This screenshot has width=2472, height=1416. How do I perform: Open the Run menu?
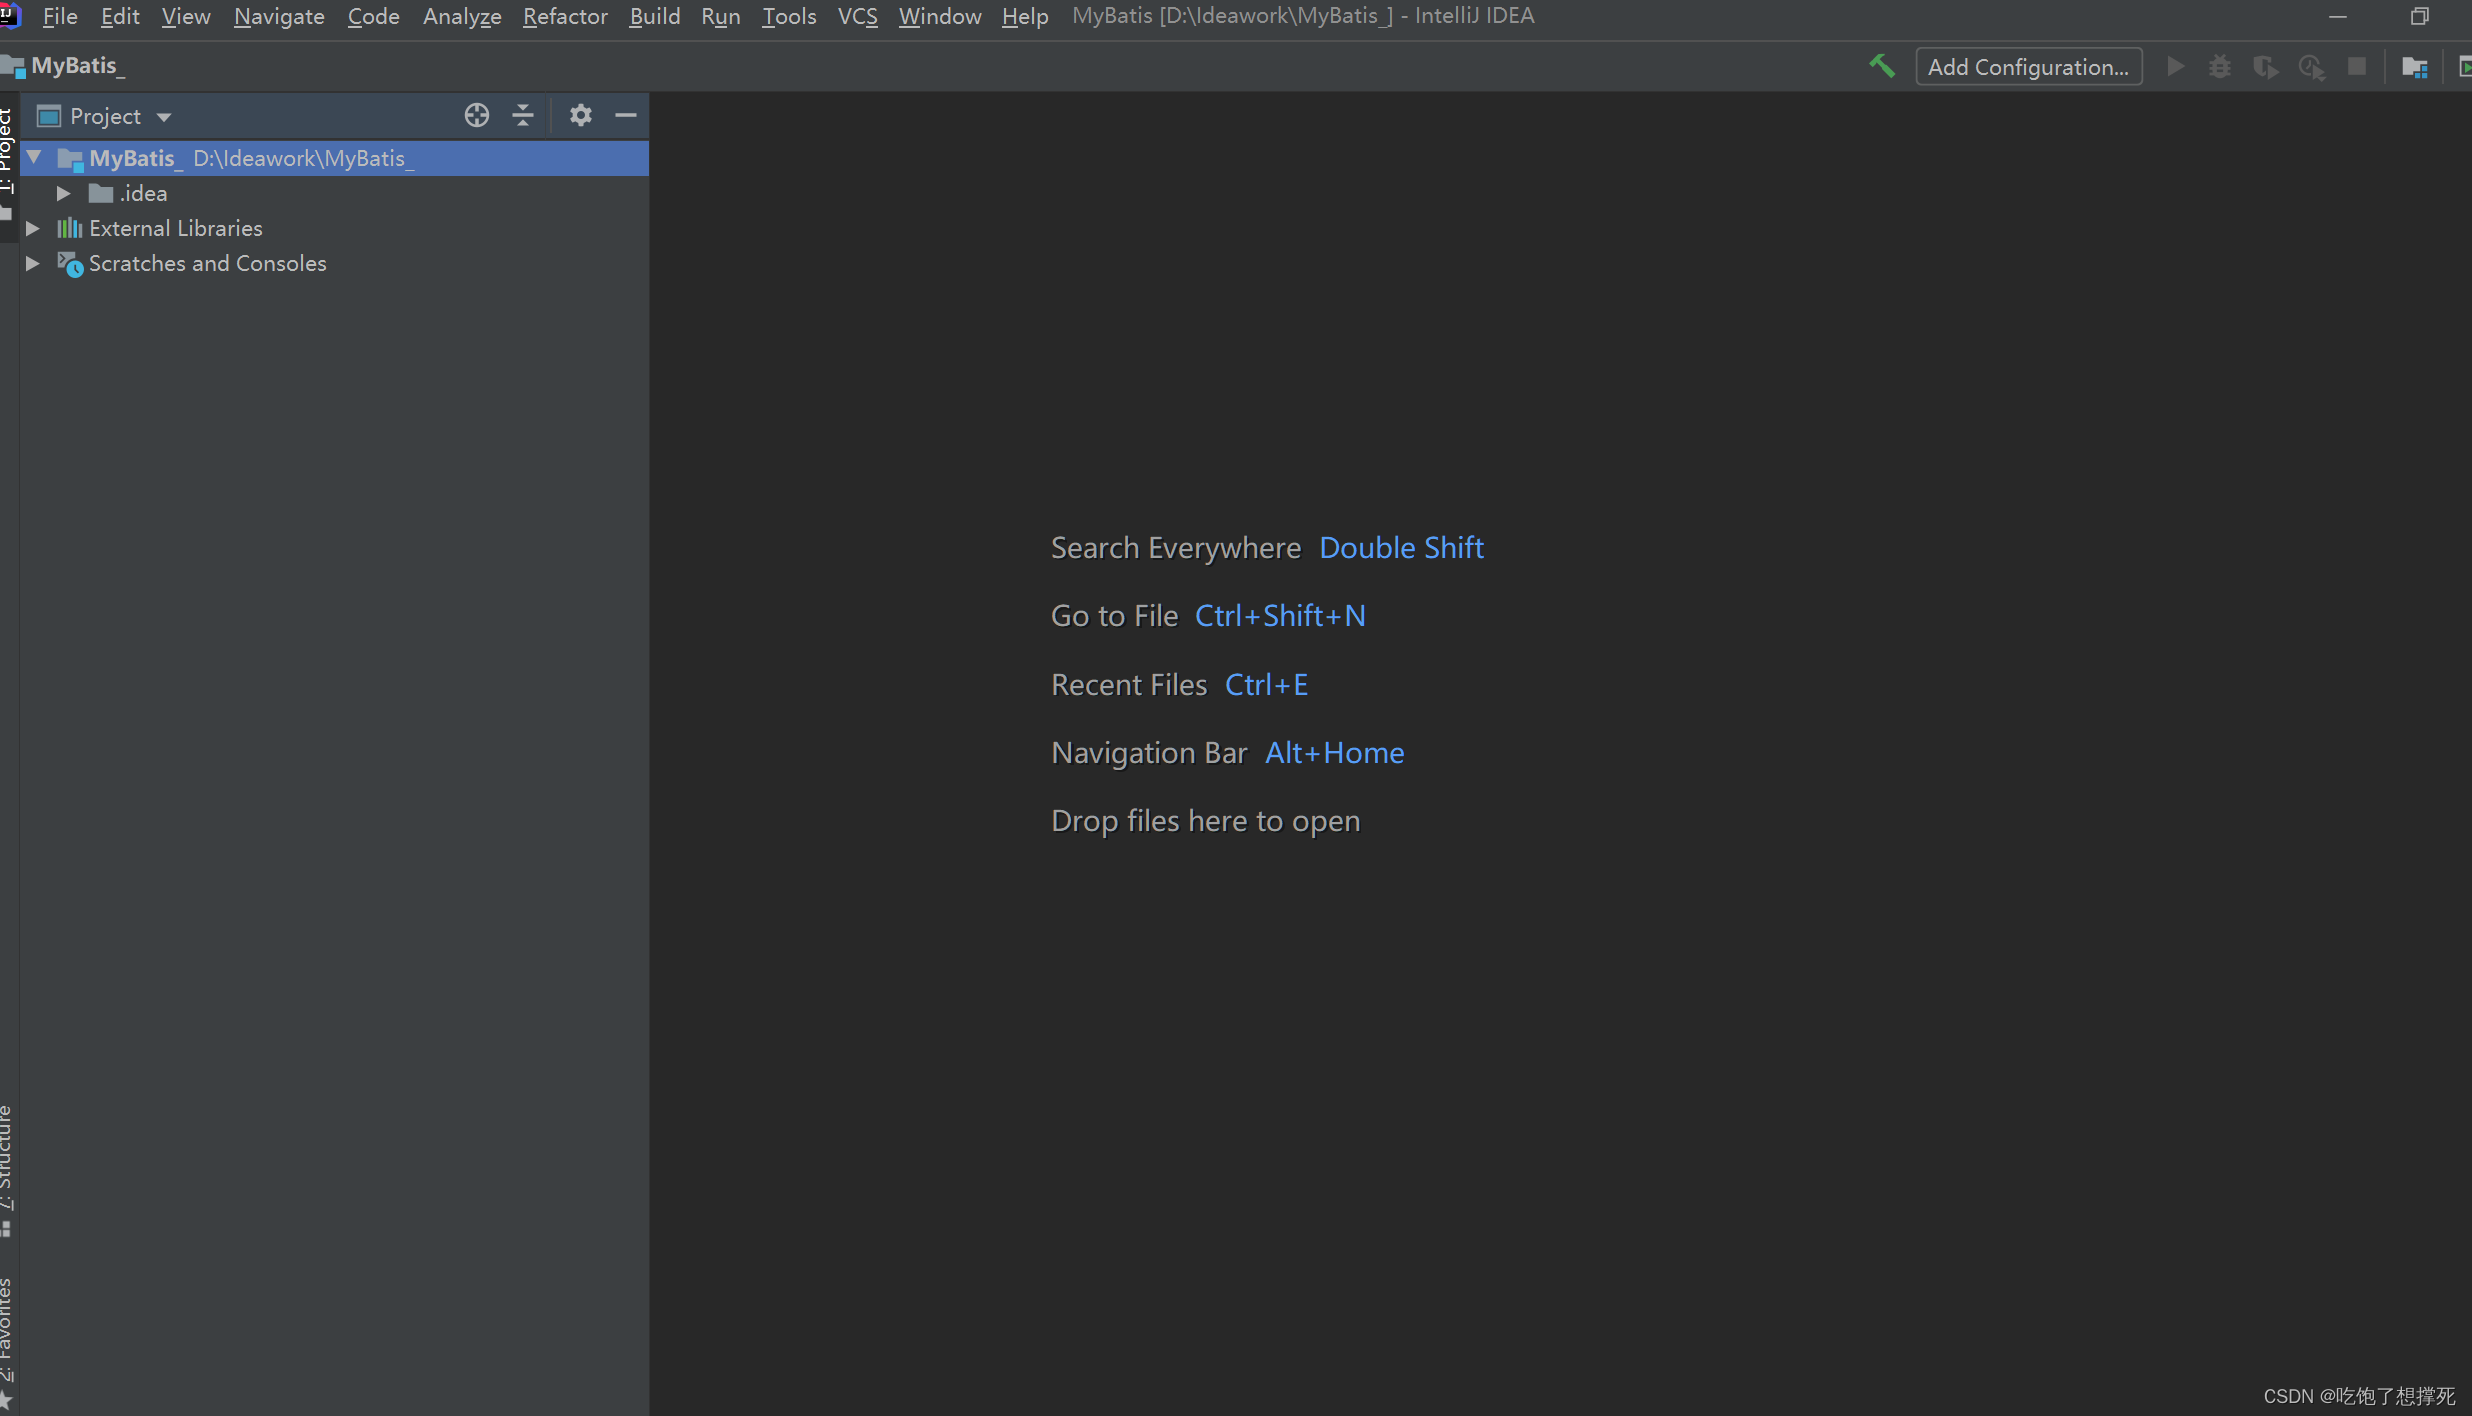[721, 16]
